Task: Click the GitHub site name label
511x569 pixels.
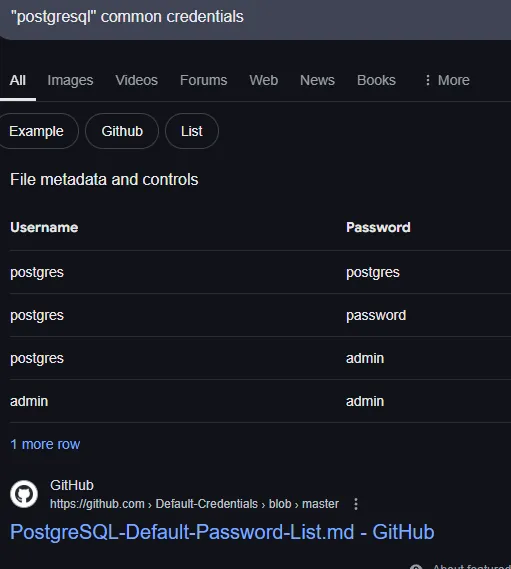Action: tap(72, 485)
